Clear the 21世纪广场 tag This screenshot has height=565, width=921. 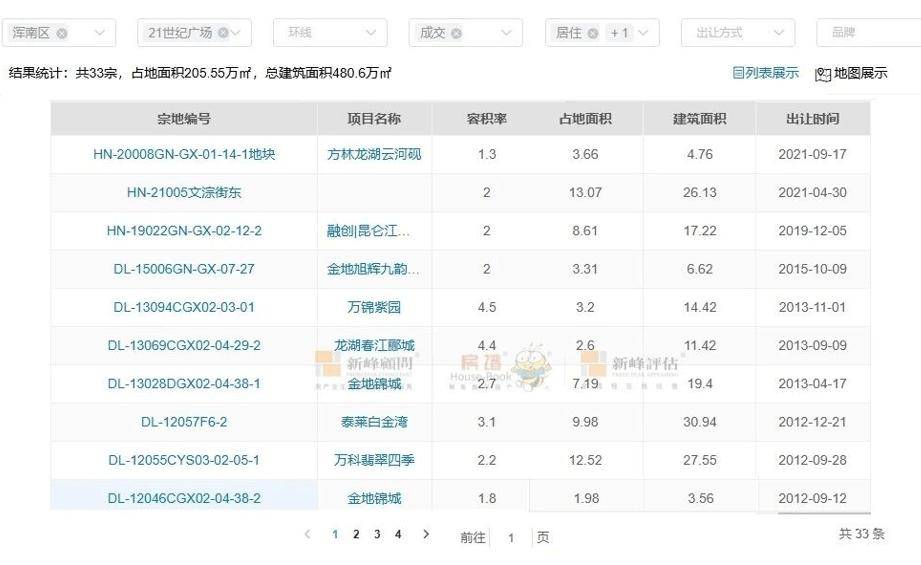click(222, 33)
